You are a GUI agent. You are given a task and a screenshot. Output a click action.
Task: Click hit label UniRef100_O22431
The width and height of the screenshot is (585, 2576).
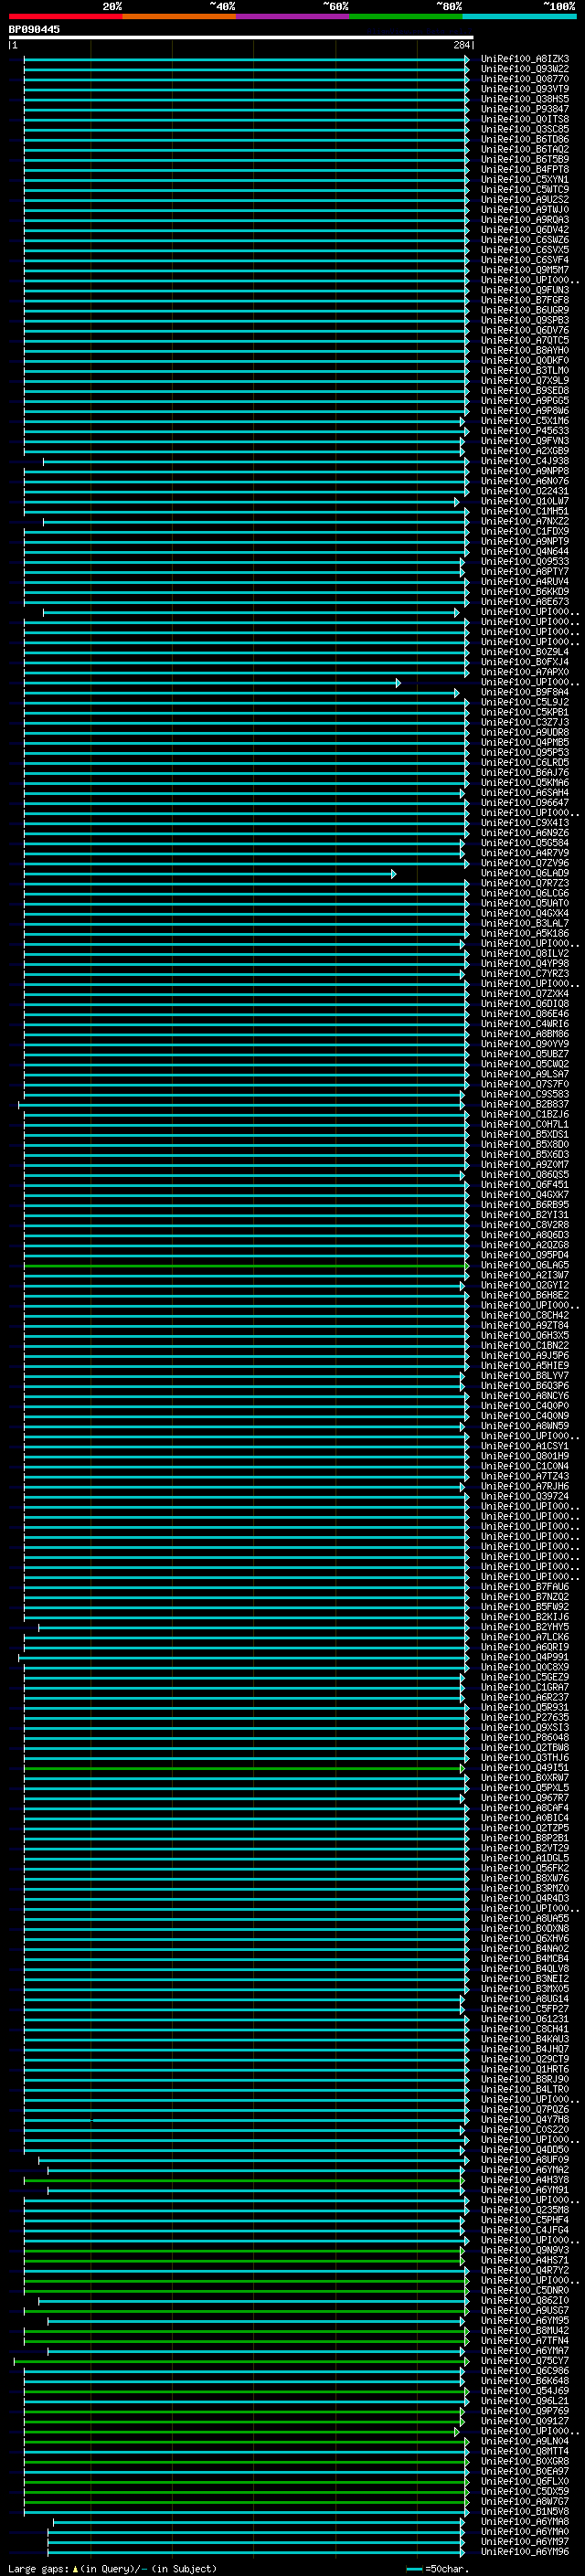tap(525, 491)
